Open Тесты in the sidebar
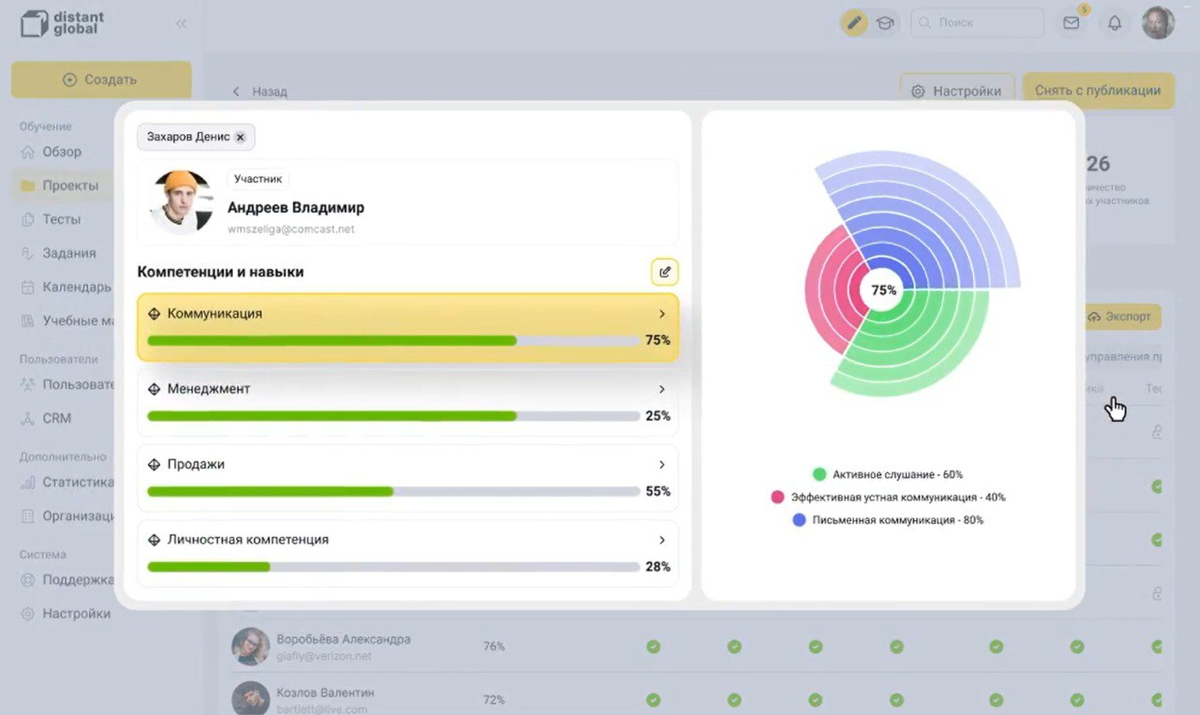 point(60,219)
